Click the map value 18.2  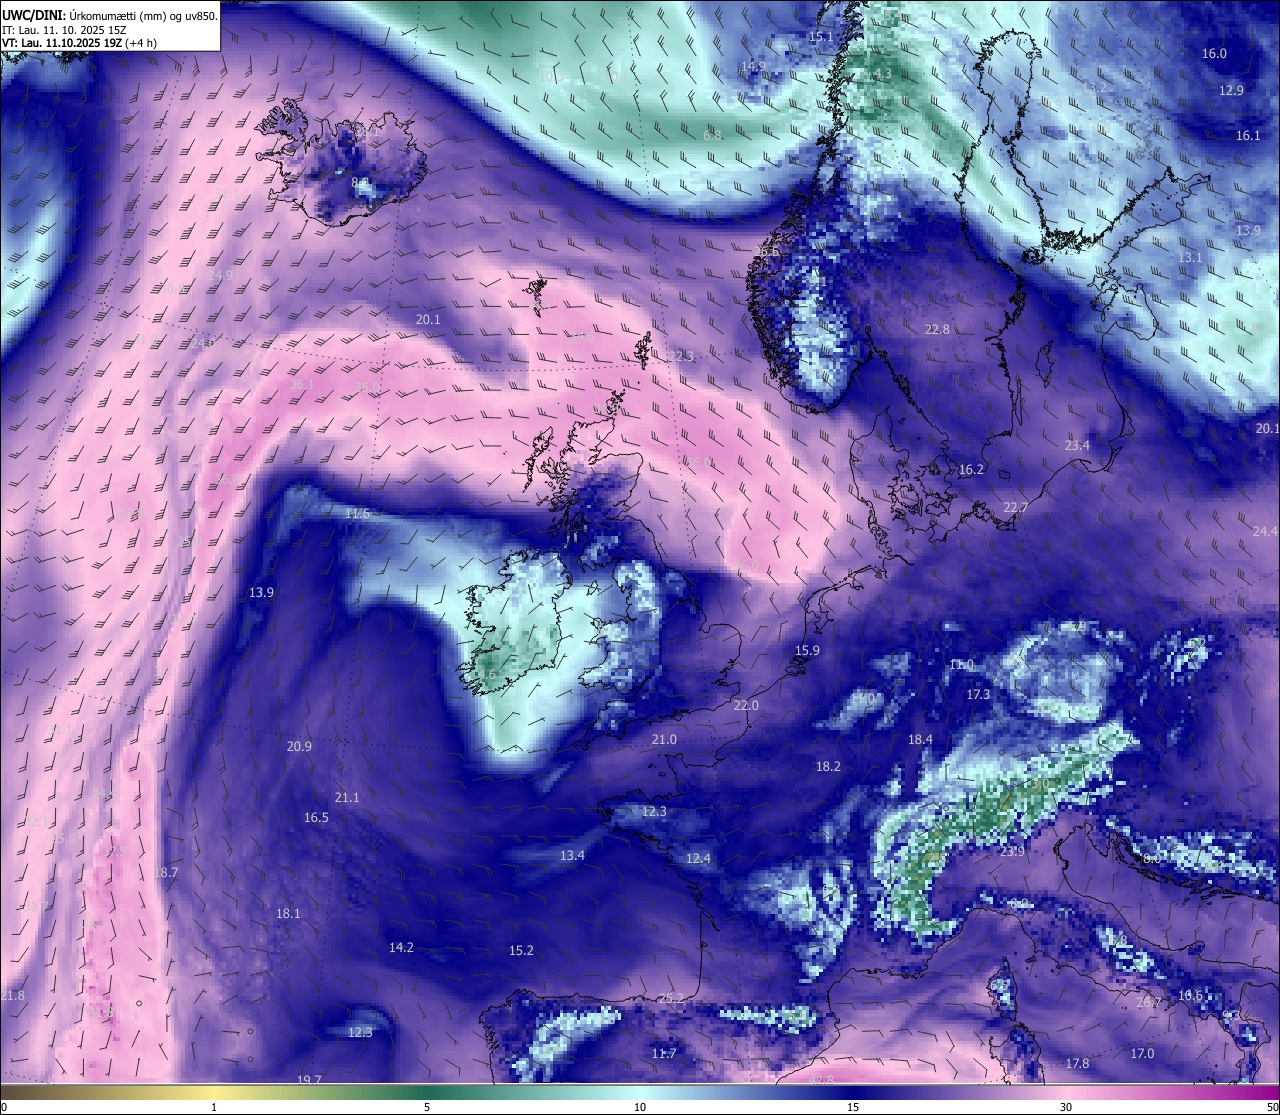click(828, 767)
